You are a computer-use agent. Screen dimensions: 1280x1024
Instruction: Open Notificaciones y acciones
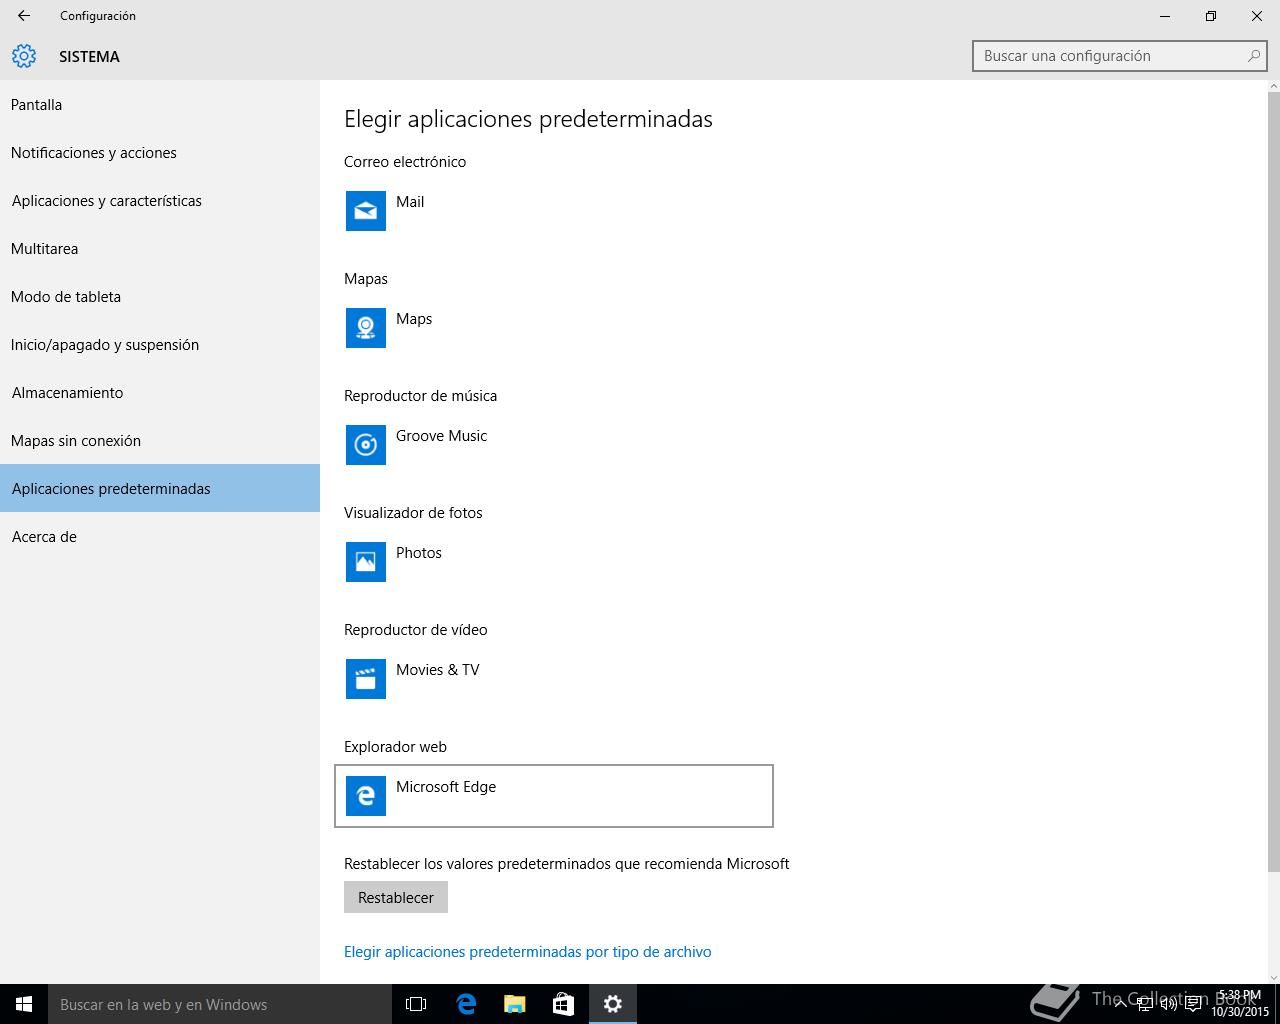click(160, 152)
